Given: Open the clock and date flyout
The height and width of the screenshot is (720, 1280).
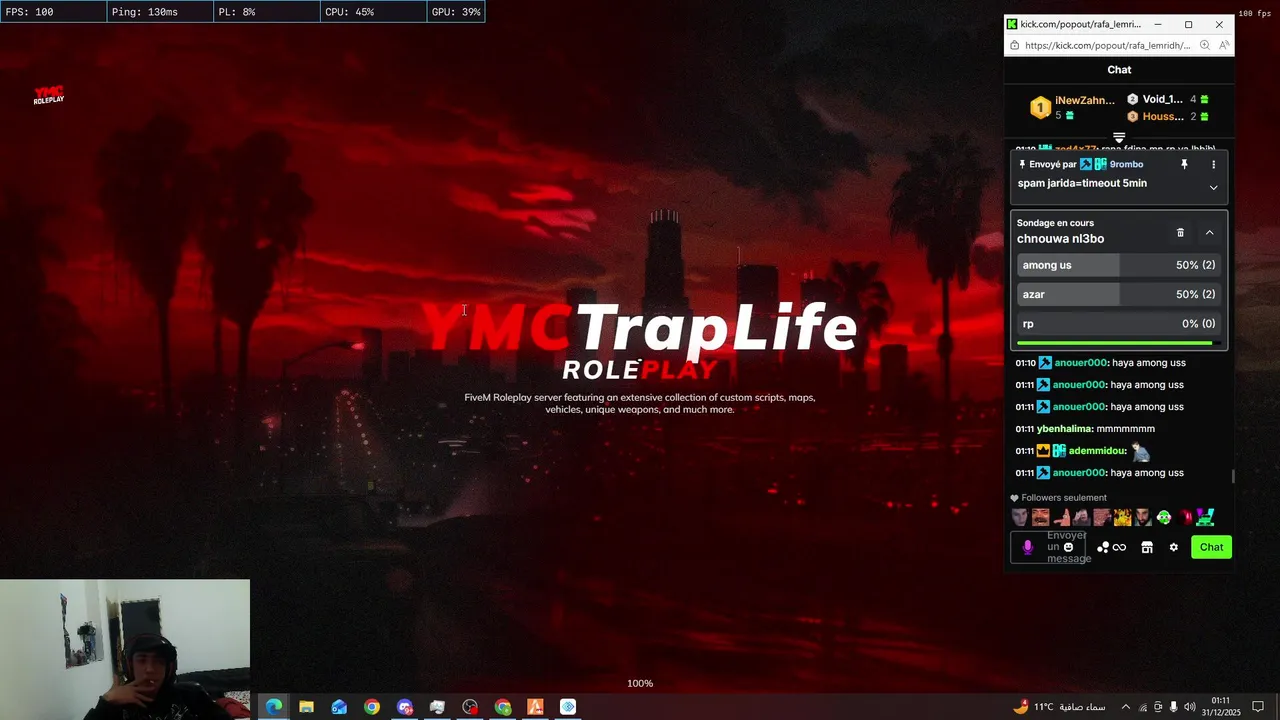Looking at the screenshot, I should 1221,707.
